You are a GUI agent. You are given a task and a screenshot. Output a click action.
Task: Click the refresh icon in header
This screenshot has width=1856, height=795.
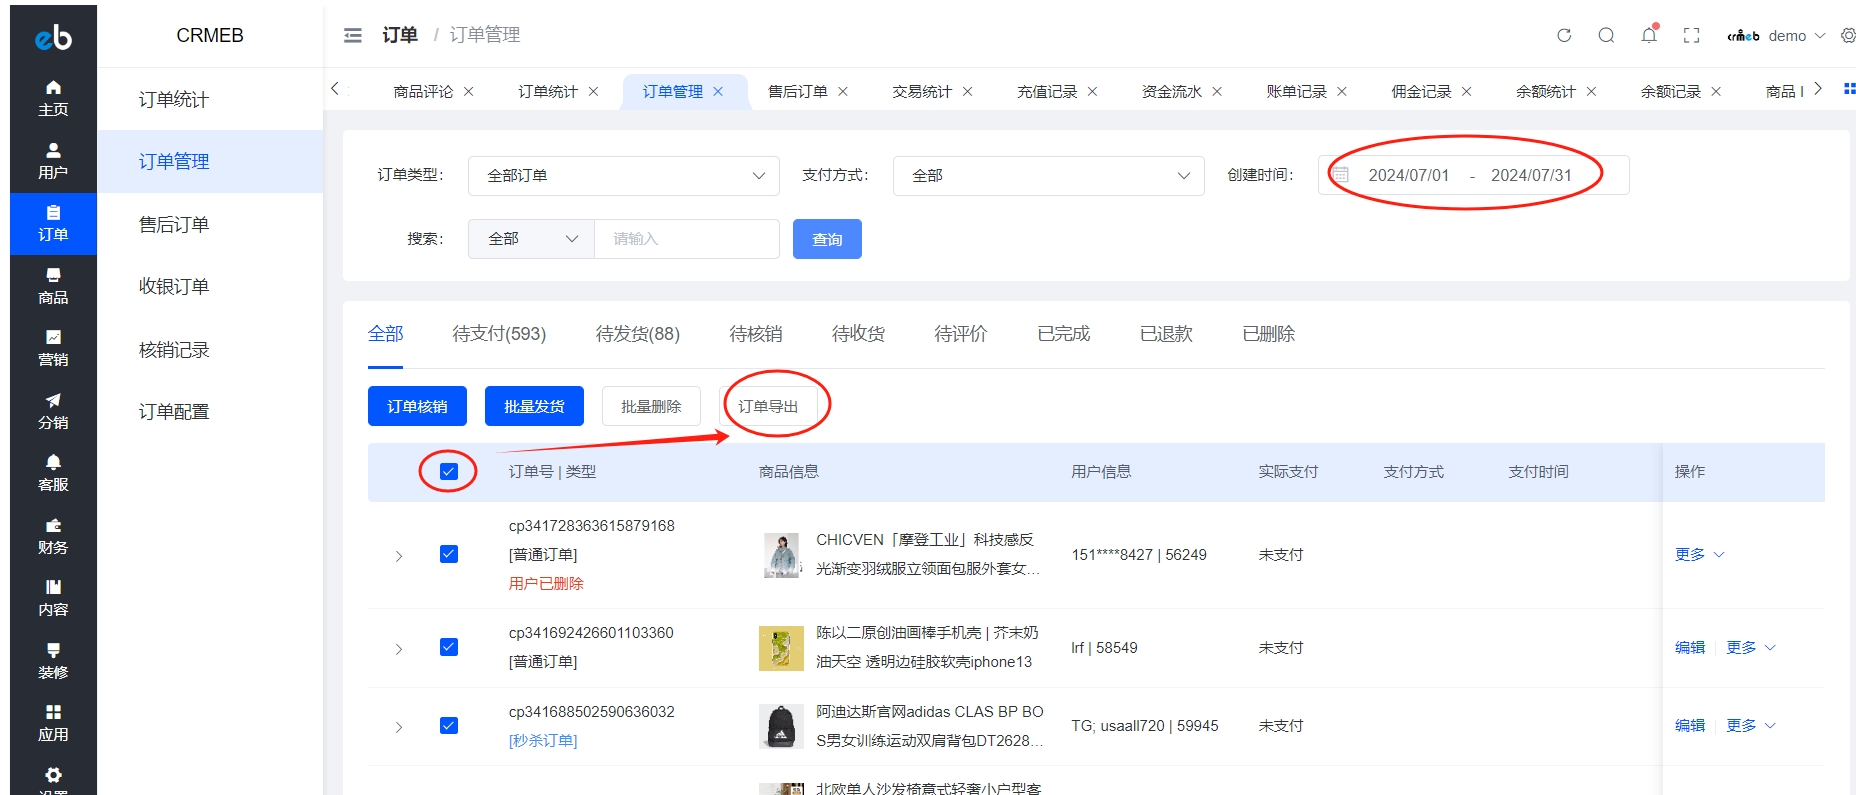click(1564, 35)
